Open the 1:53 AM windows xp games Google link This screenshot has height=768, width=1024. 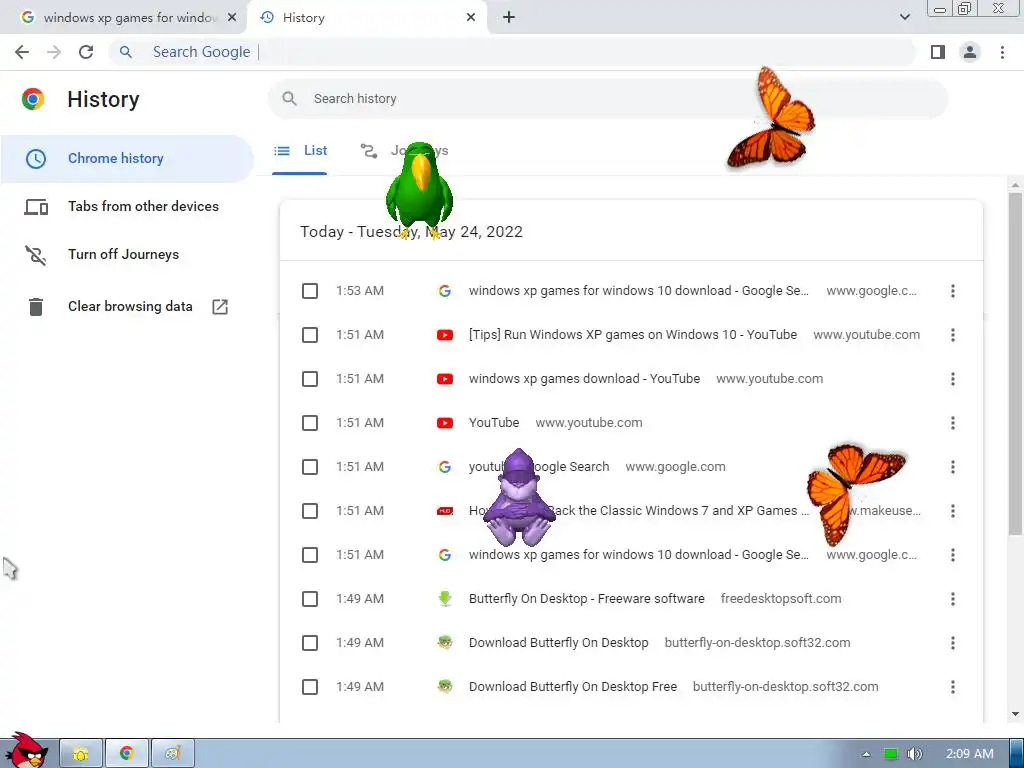click(639, 291)
